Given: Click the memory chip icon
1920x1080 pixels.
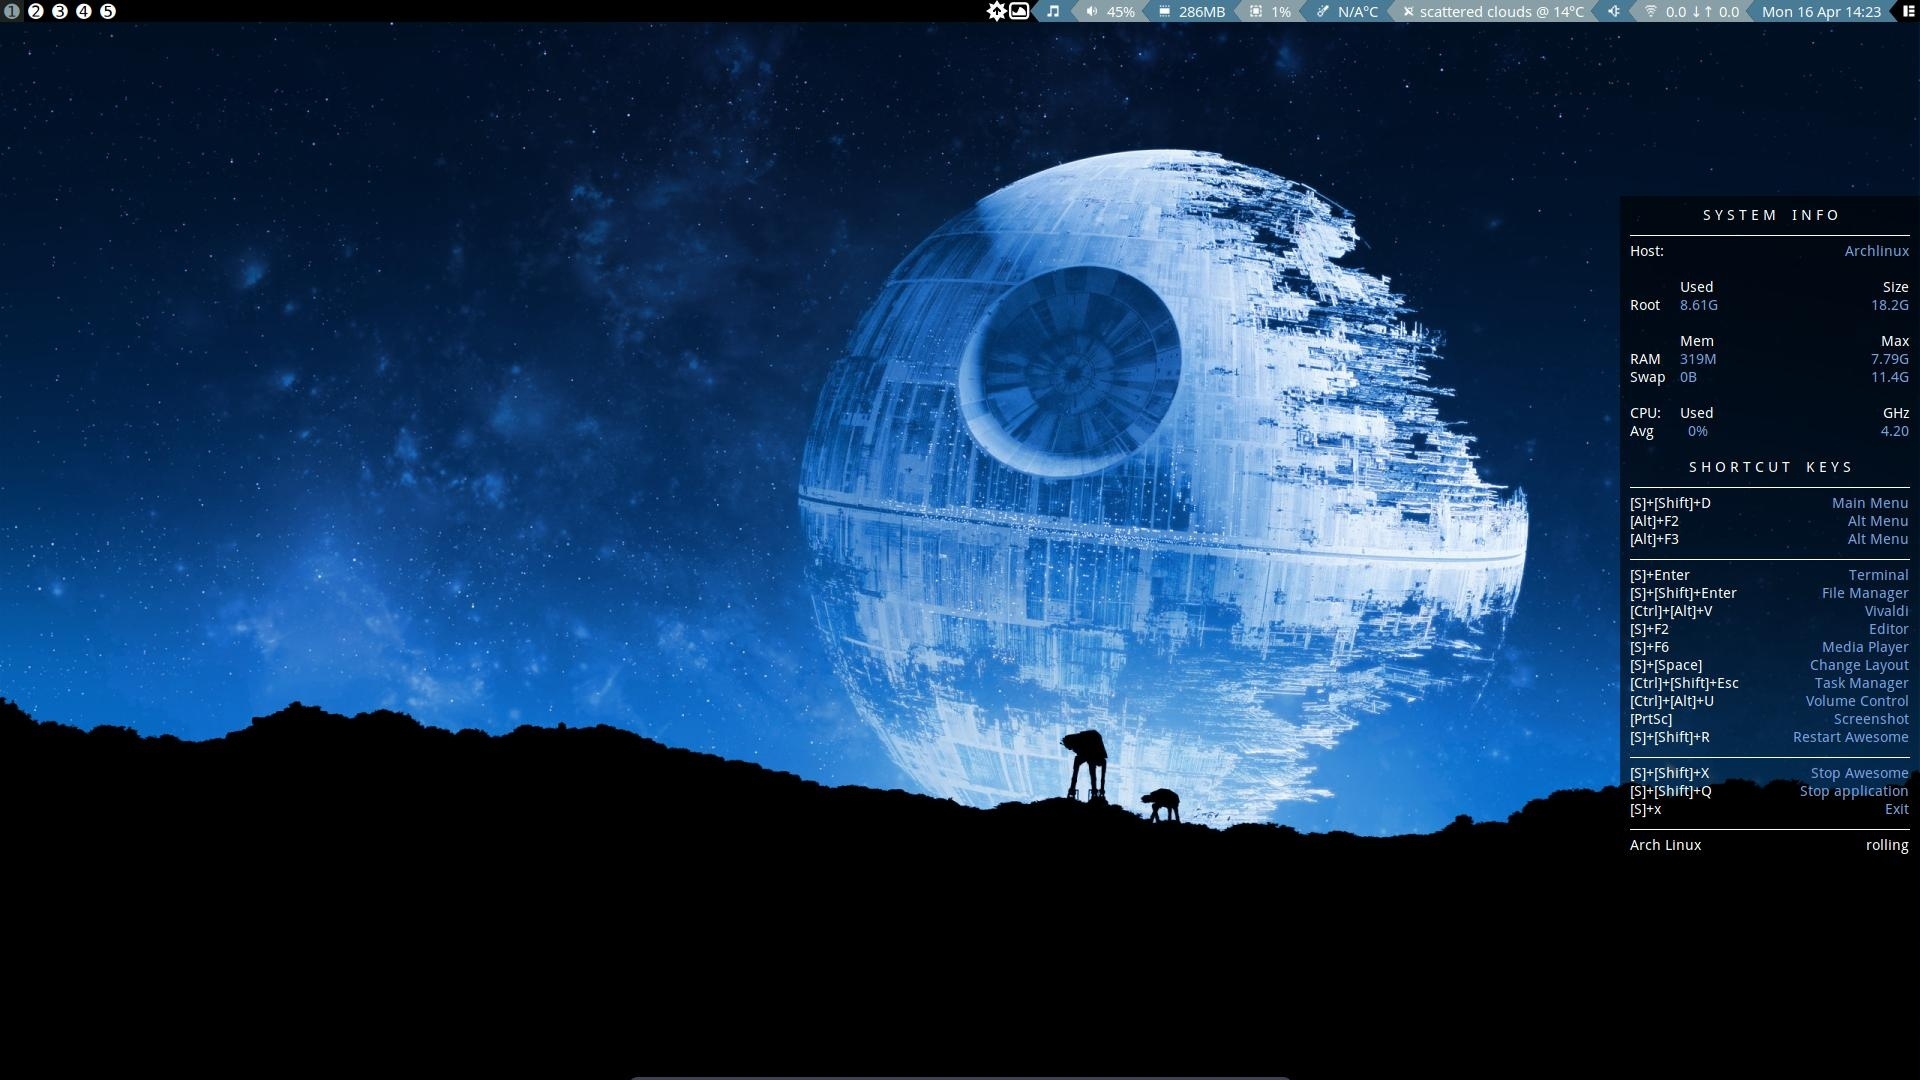Looking at the screenshot, I should (x=1165, y=11).
